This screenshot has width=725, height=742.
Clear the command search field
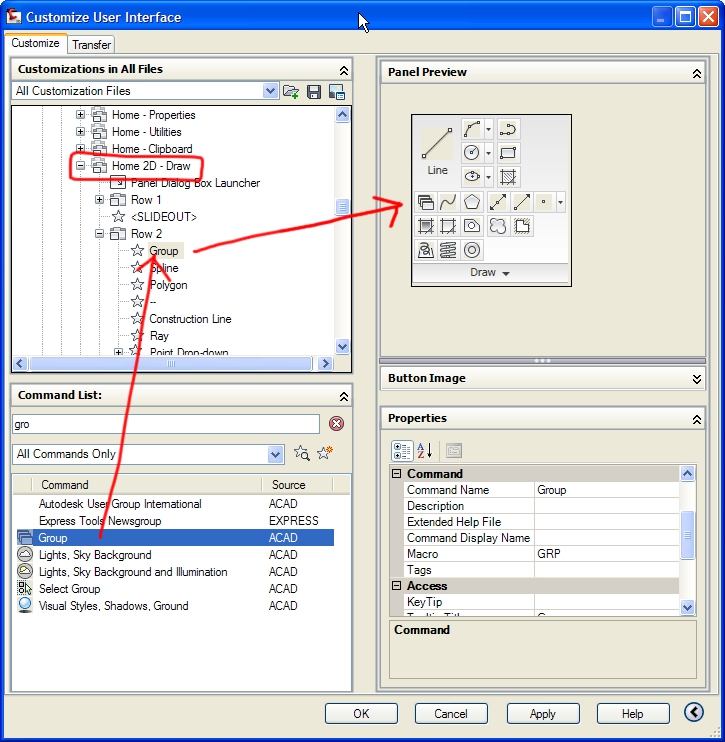click(x=336, y=424)
